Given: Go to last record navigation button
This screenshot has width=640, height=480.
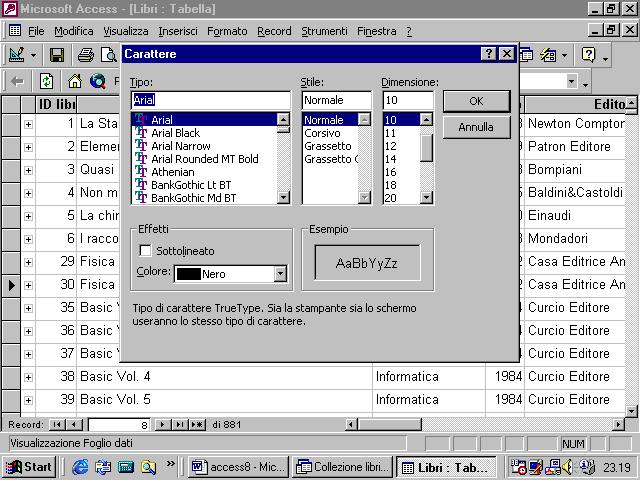Looking at the screenshot, I should click(x=179, y=424).
